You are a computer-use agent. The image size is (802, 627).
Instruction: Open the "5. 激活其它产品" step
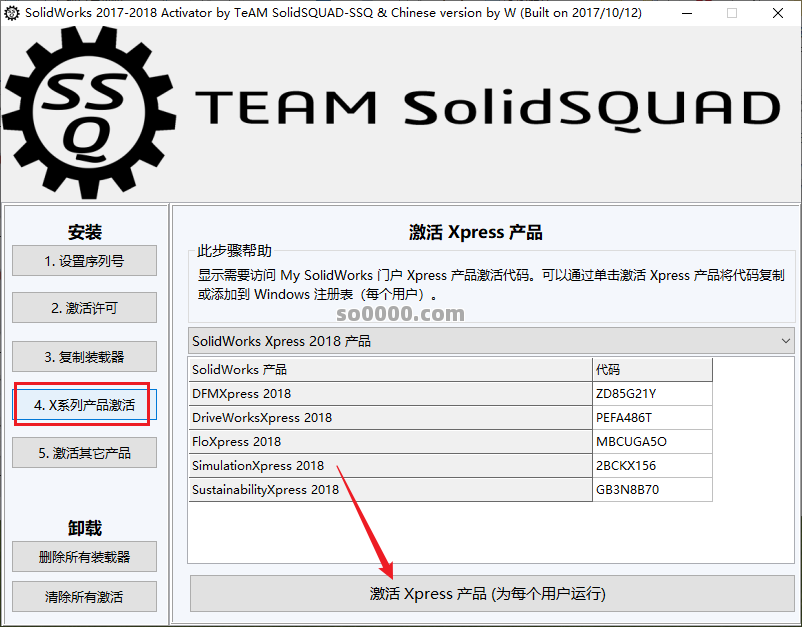tap(84, 453)
